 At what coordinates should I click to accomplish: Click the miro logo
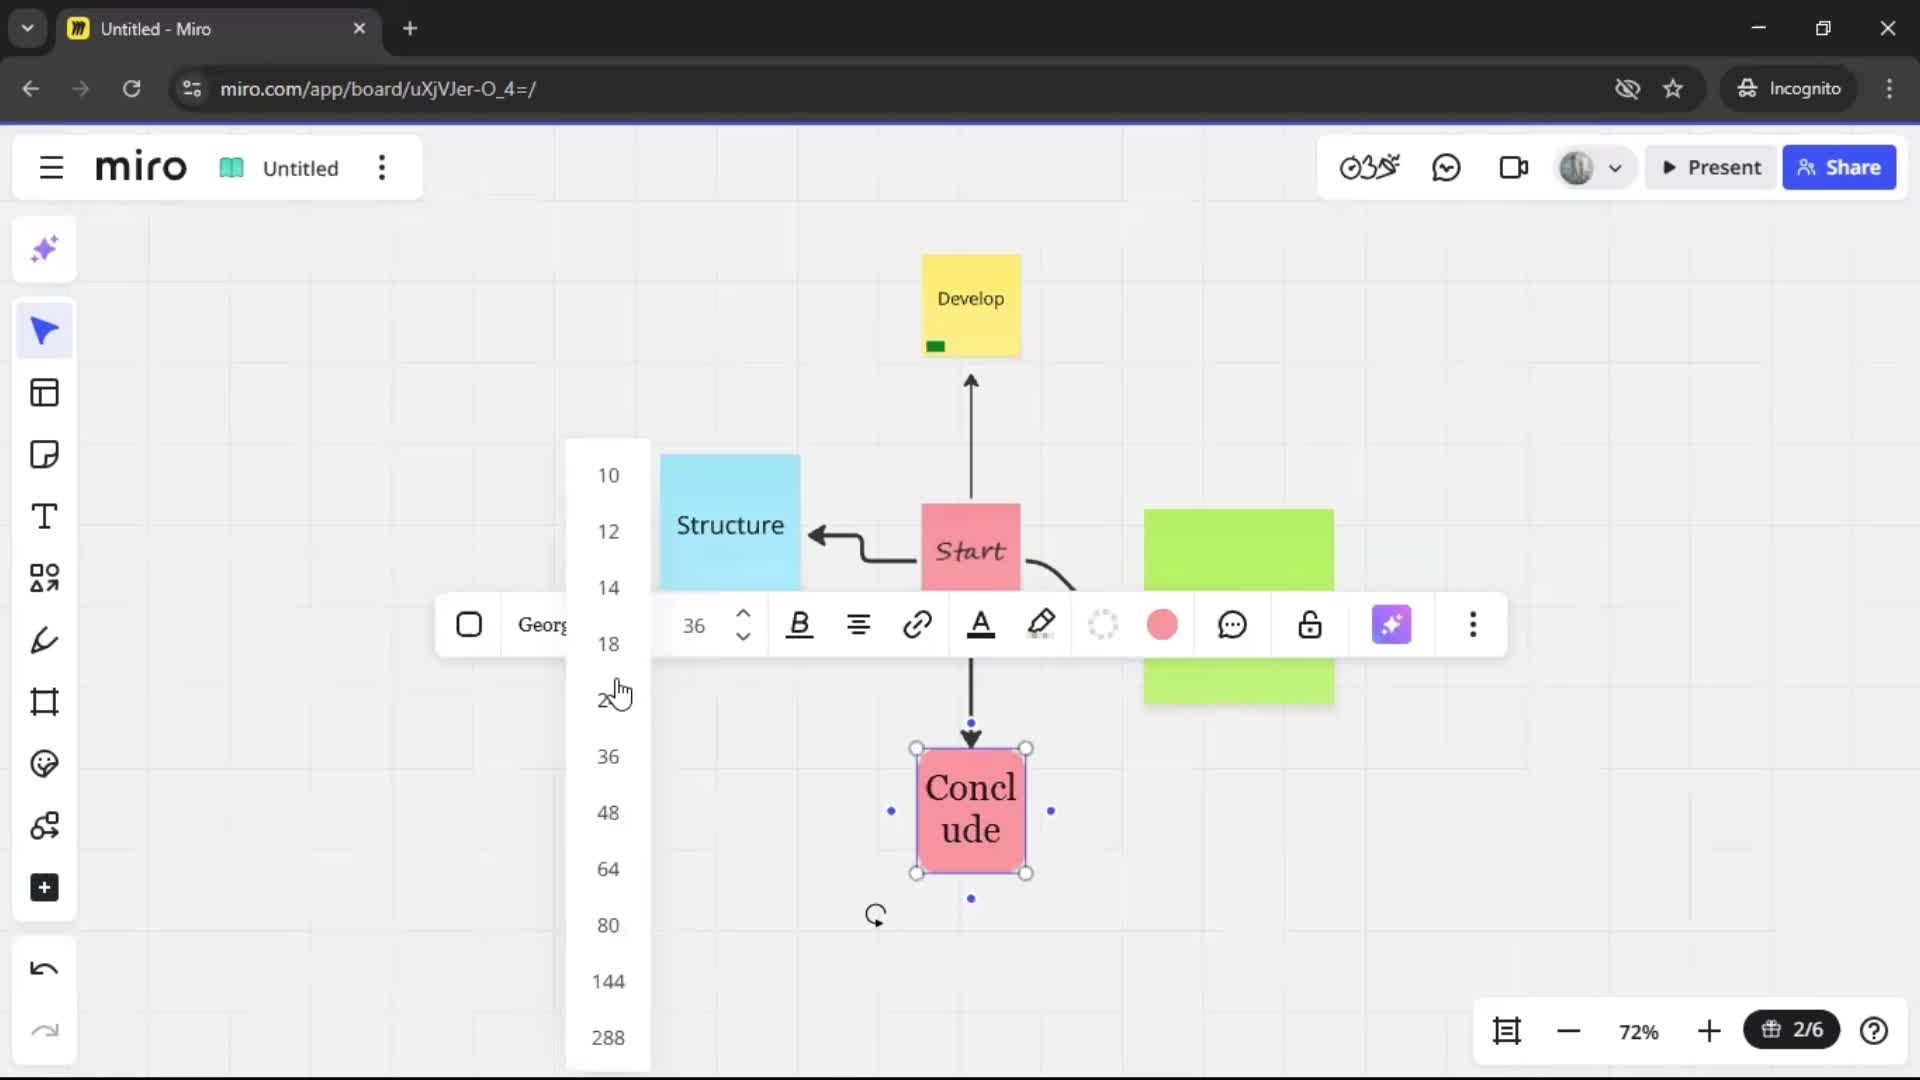141,167
